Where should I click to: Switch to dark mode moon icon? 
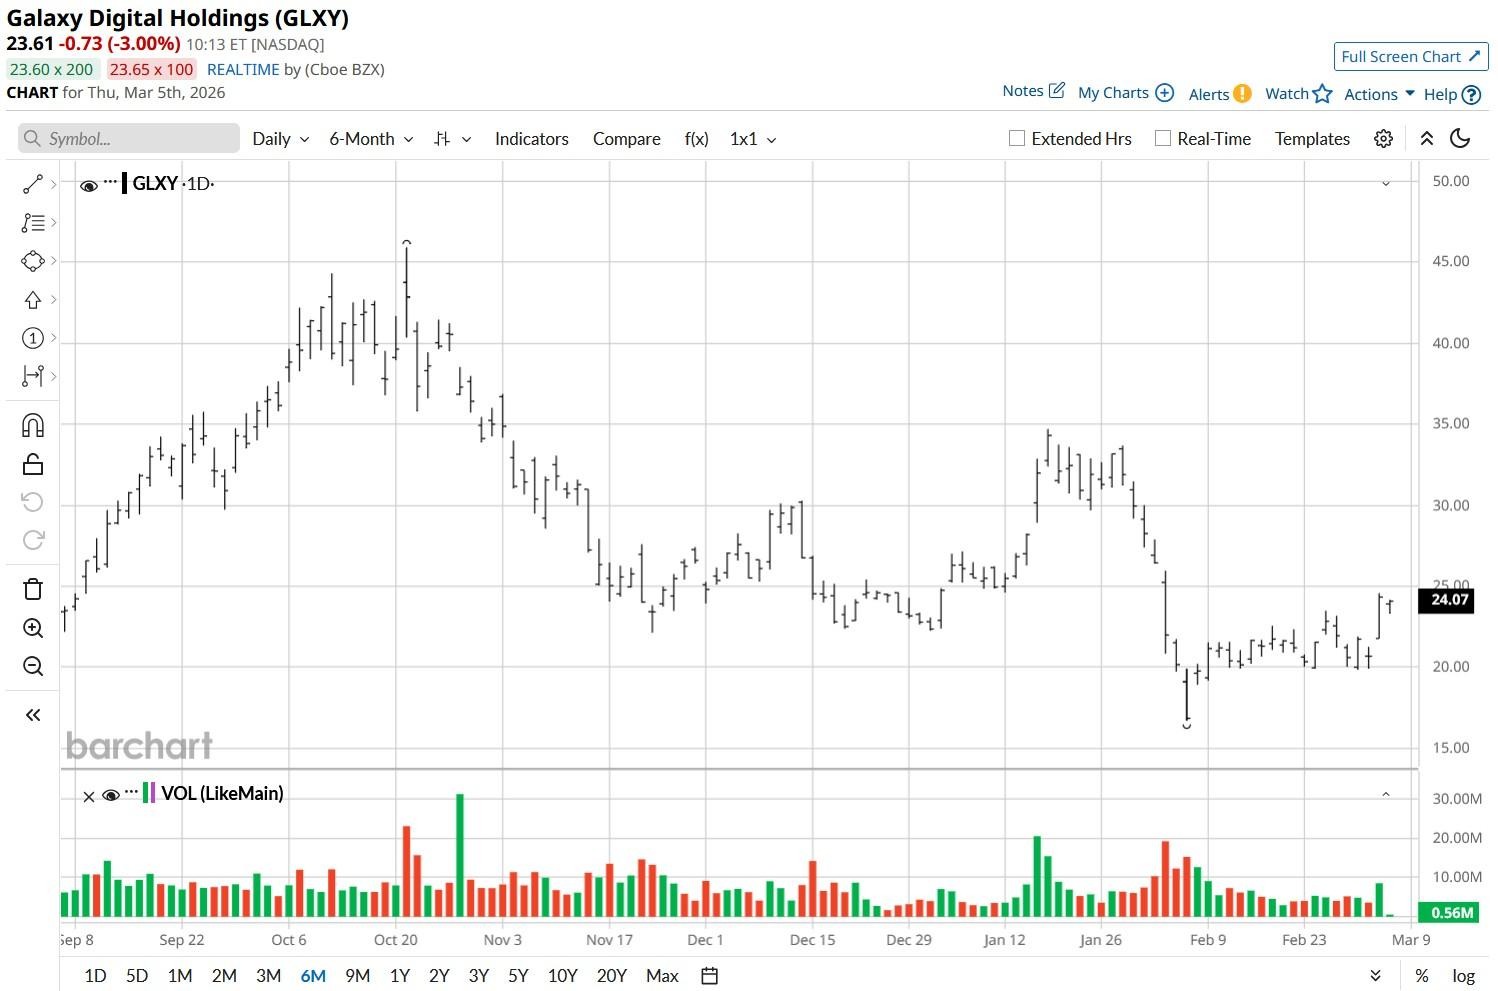click(1461, 139)
